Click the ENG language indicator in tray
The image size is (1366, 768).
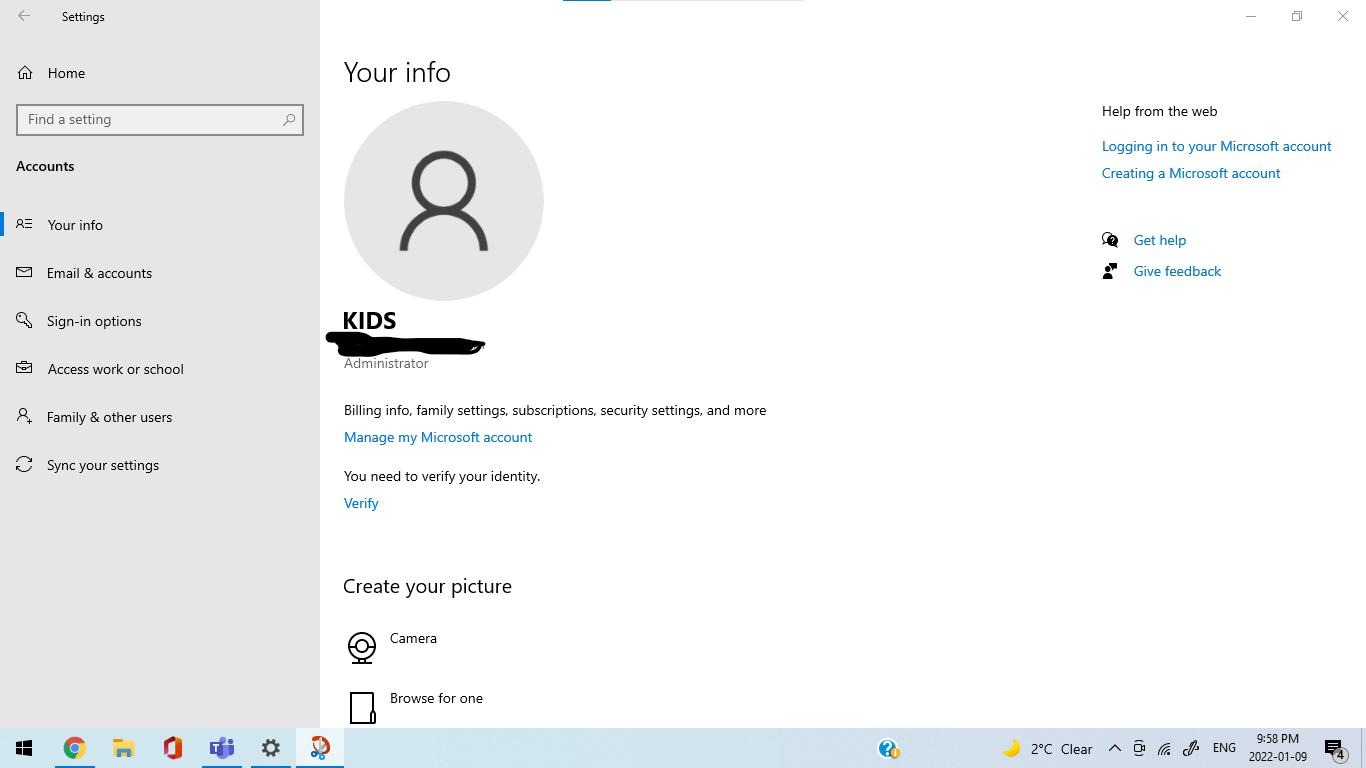pos(1224,748)
